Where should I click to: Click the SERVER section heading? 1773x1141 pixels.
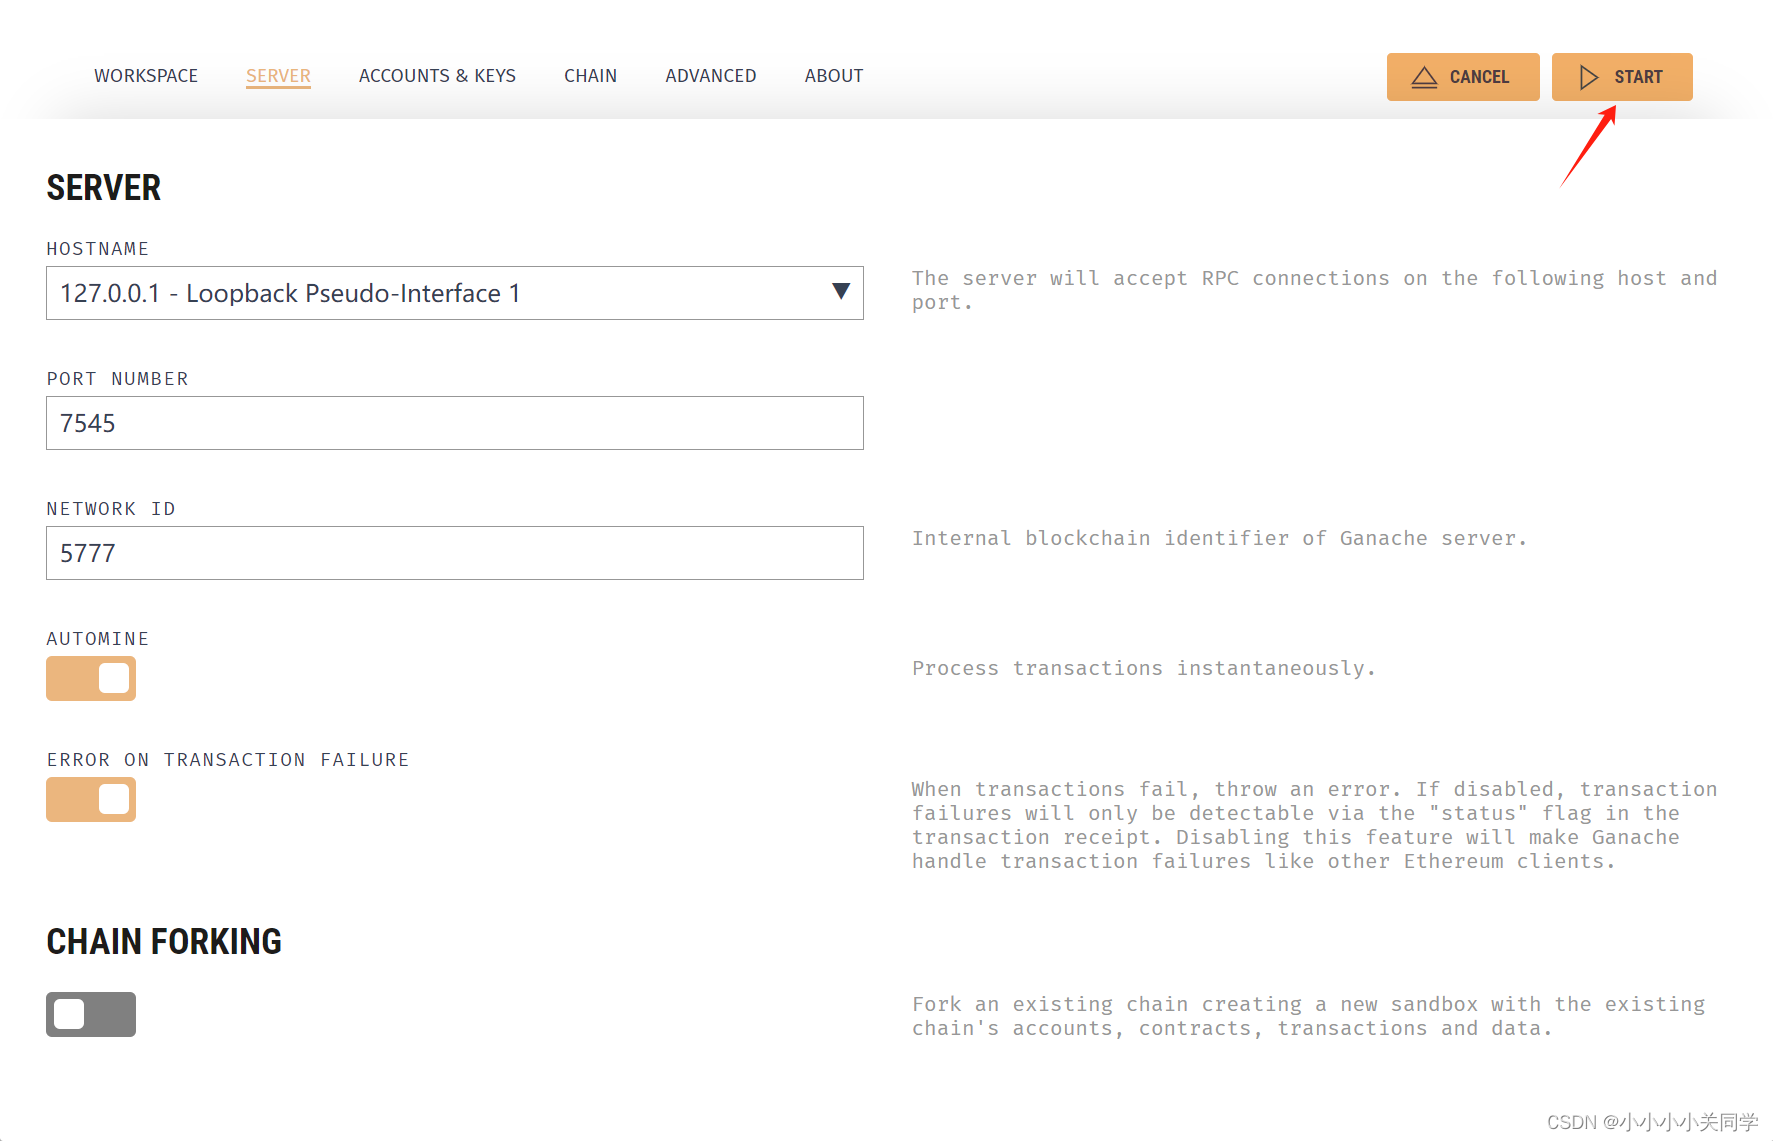coord(104,188)
